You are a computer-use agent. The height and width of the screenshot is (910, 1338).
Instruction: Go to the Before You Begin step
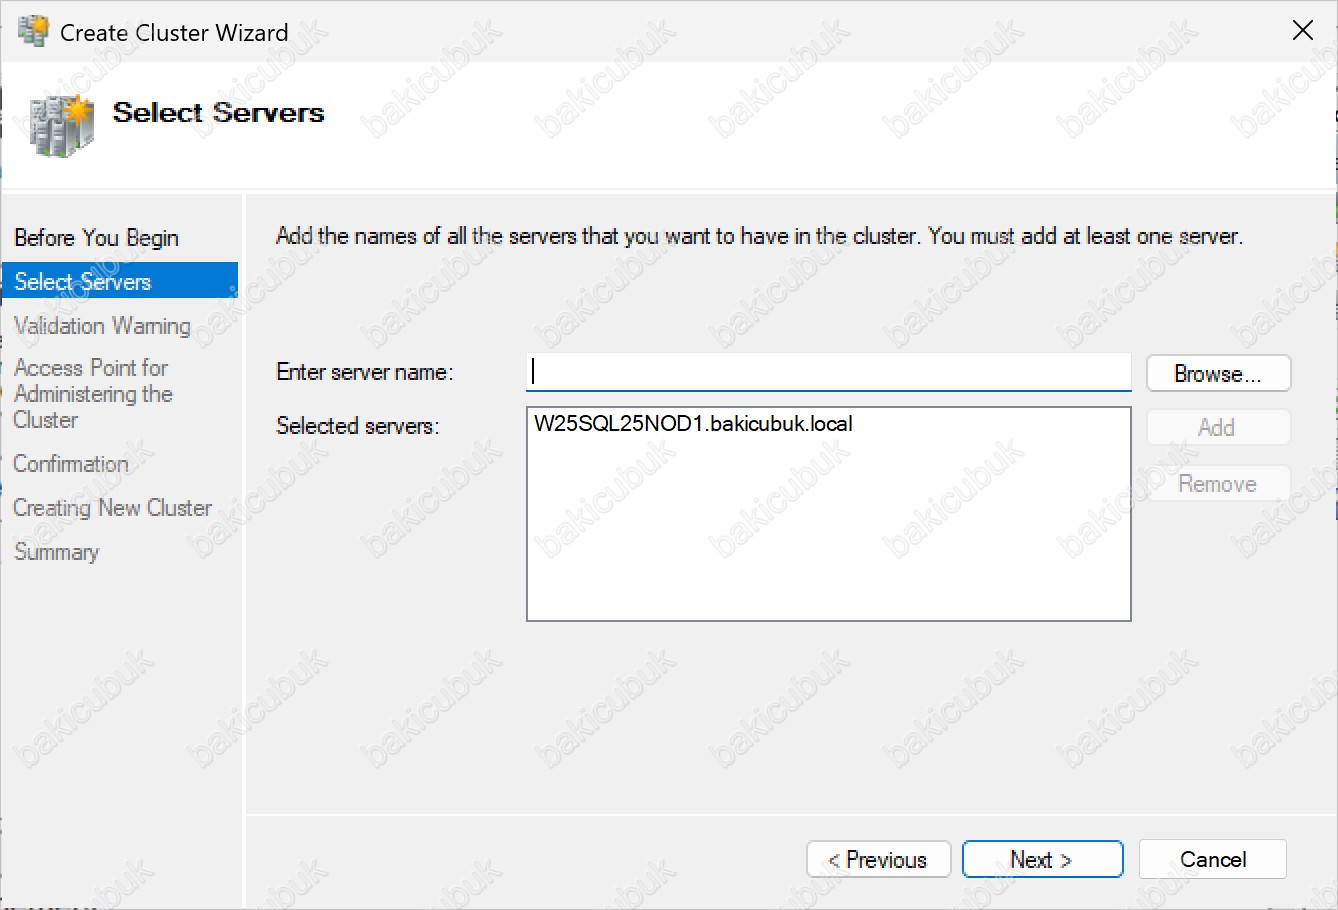pos(96,238)
